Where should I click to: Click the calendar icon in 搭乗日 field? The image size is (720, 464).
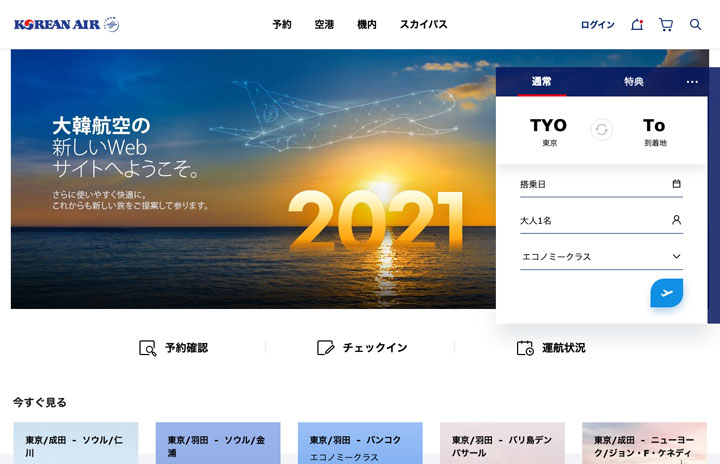click(x=676, y=184)
